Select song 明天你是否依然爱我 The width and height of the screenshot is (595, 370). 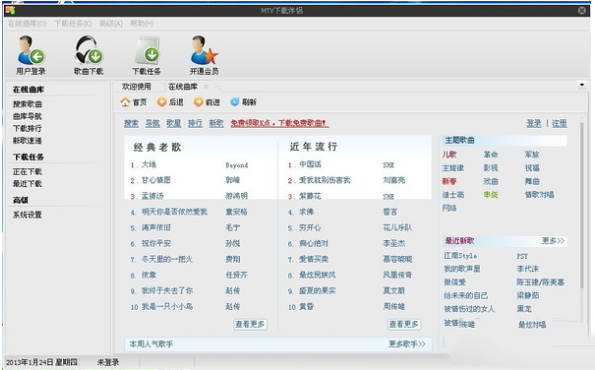pos(175,211)
